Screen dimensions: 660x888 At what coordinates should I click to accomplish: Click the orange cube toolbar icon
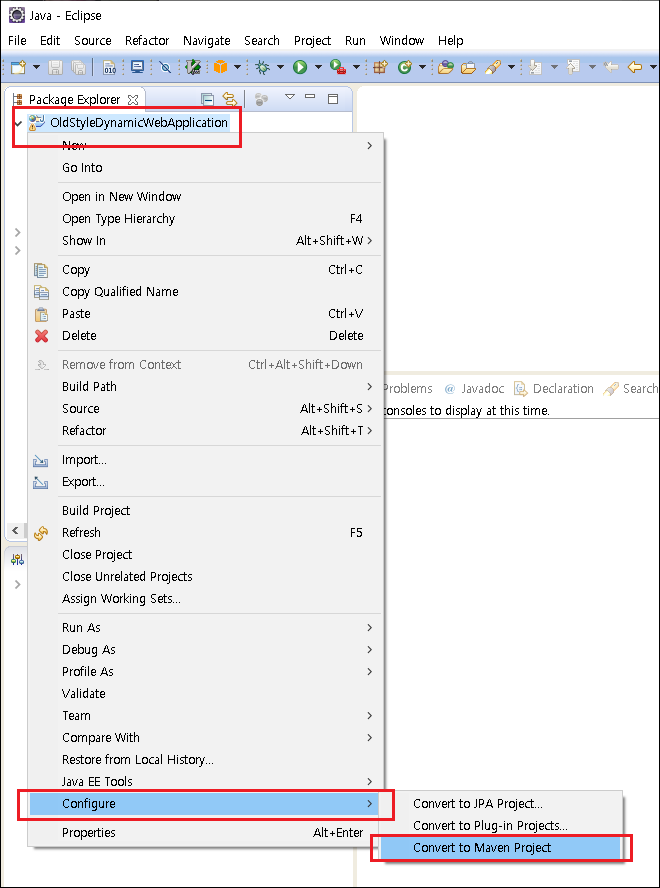click(220, 67)
